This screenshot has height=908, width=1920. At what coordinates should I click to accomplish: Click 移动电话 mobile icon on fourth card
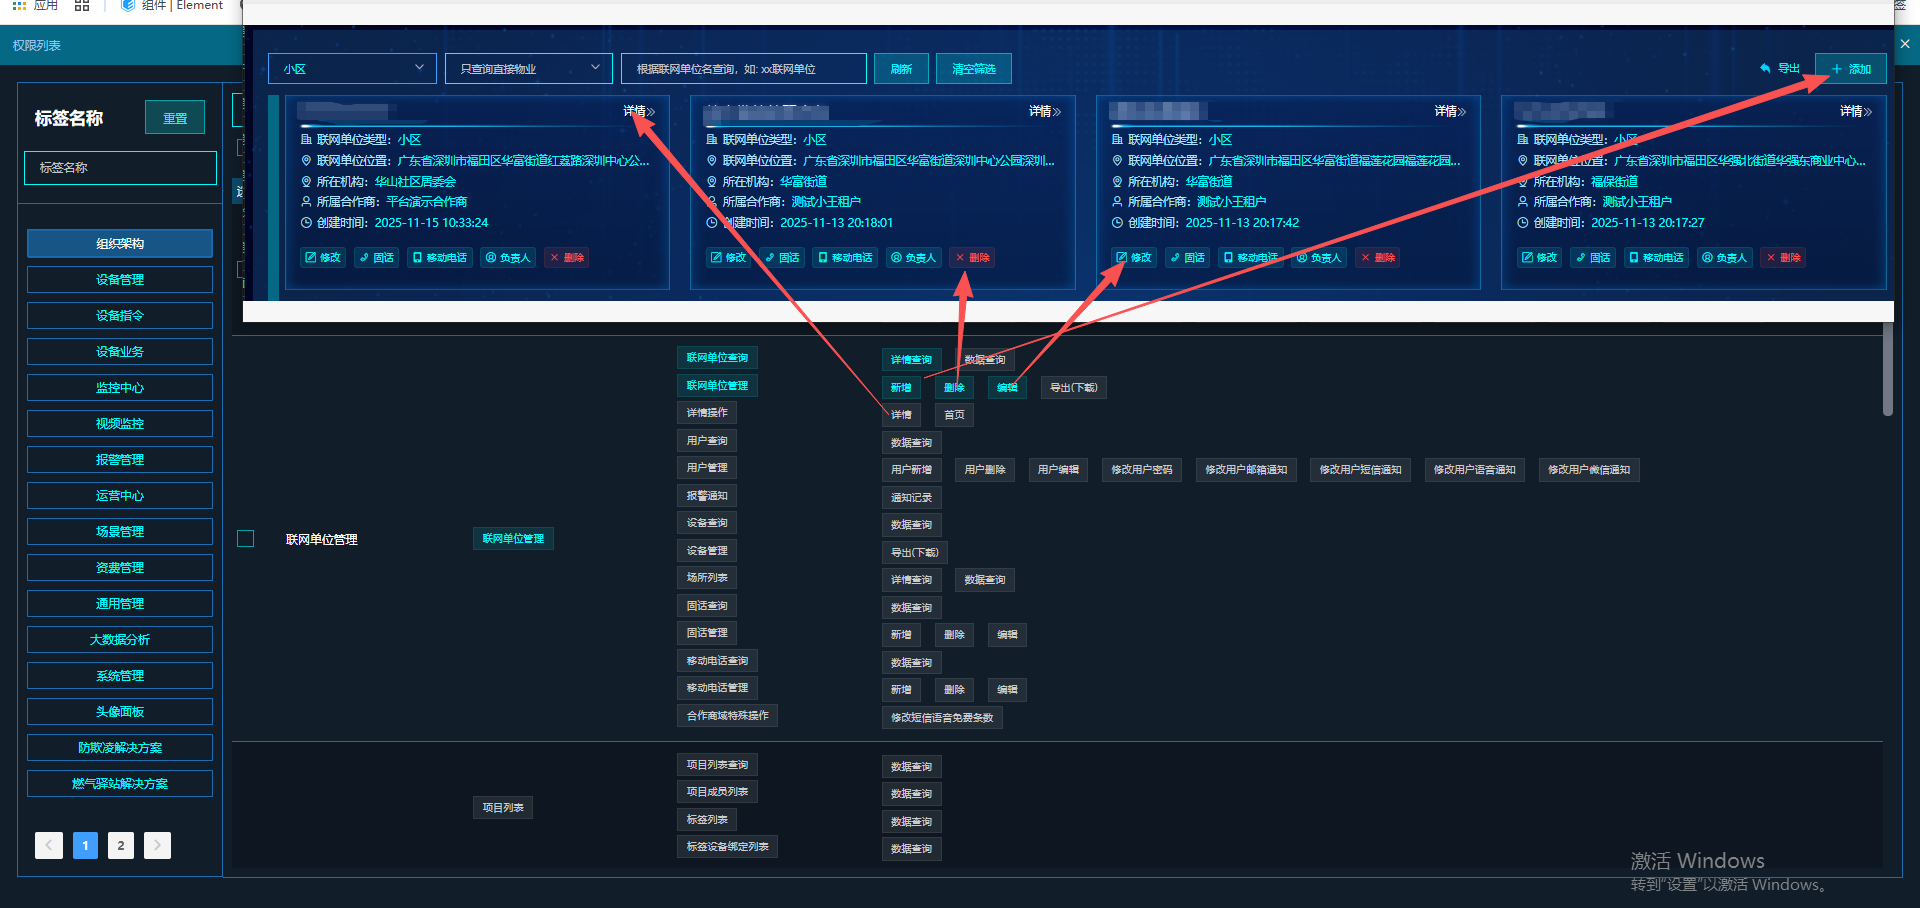(x=1633, y=258)
